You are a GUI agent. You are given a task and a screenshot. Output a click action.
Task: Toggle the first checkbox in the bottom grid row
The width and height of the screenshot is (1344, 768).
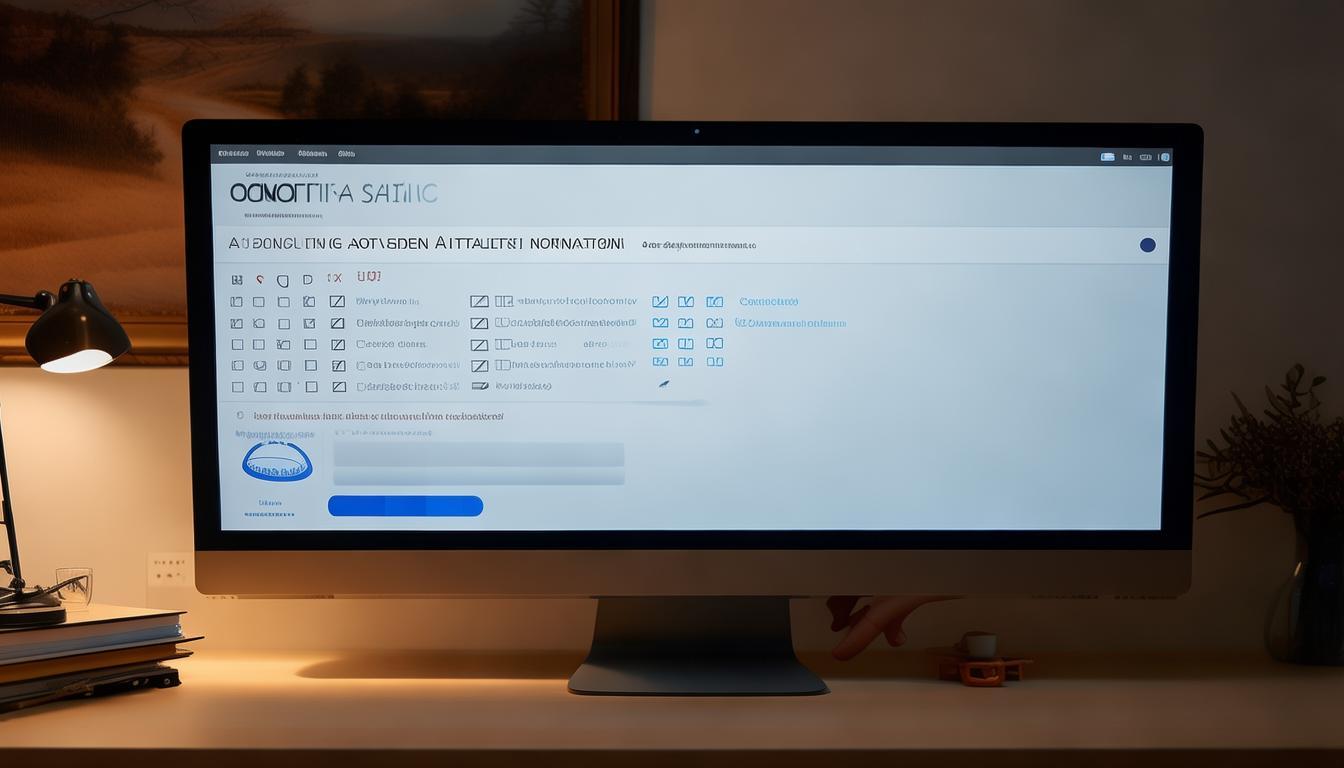[237, 386]
